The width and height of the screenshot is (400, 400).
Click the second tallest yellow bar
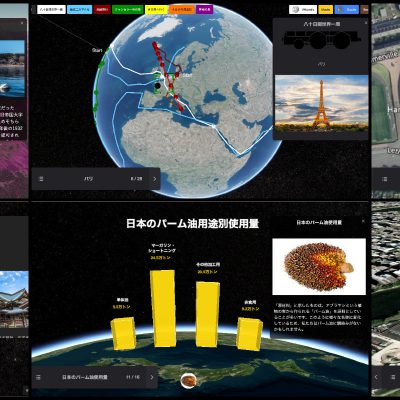click(x=207, y=314)
